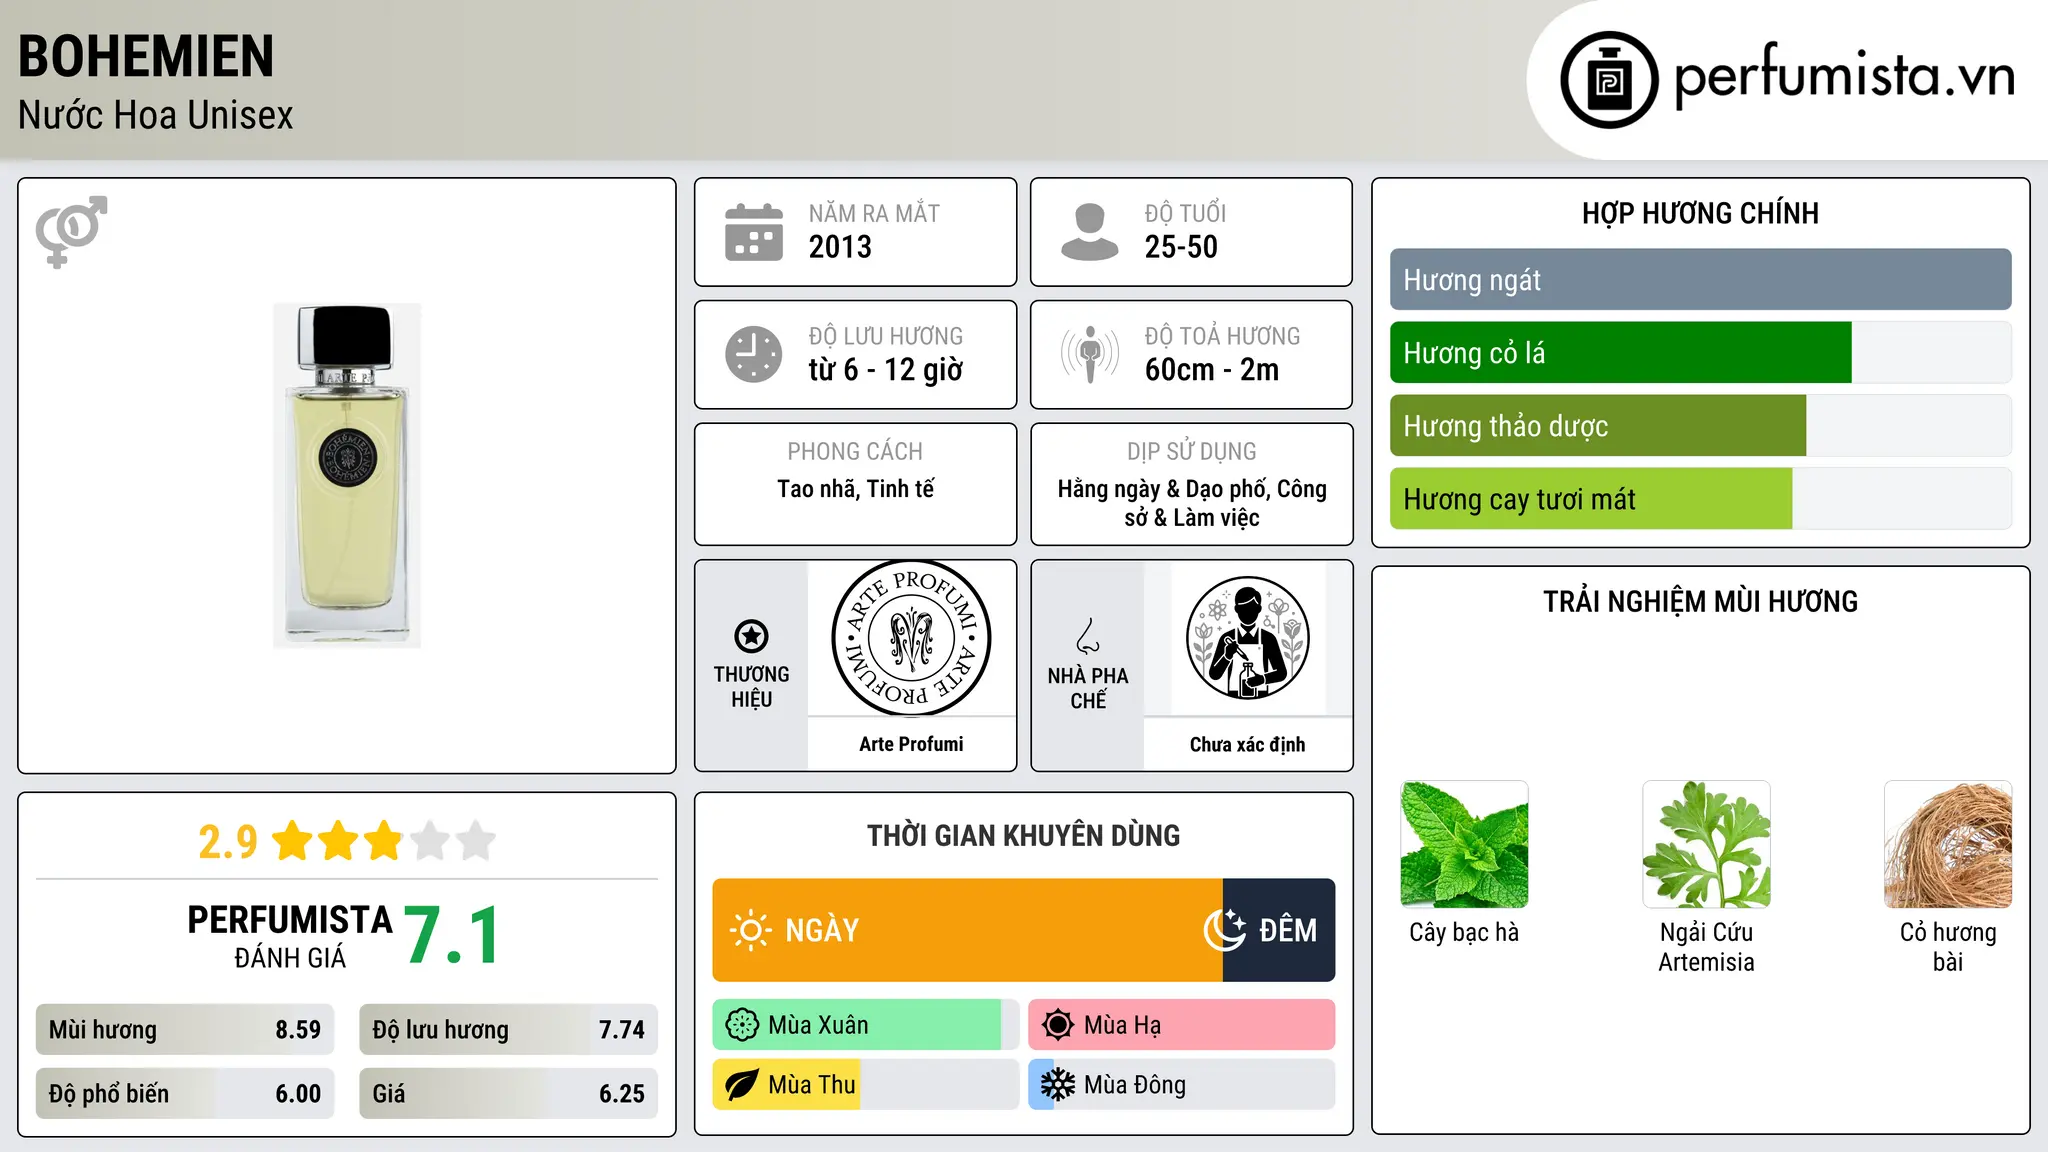2048x1152 pixels.
Task: Click the TRẢI NGHIỆM MÙI HƯƠNG heading
Action: coord(1700,601)
